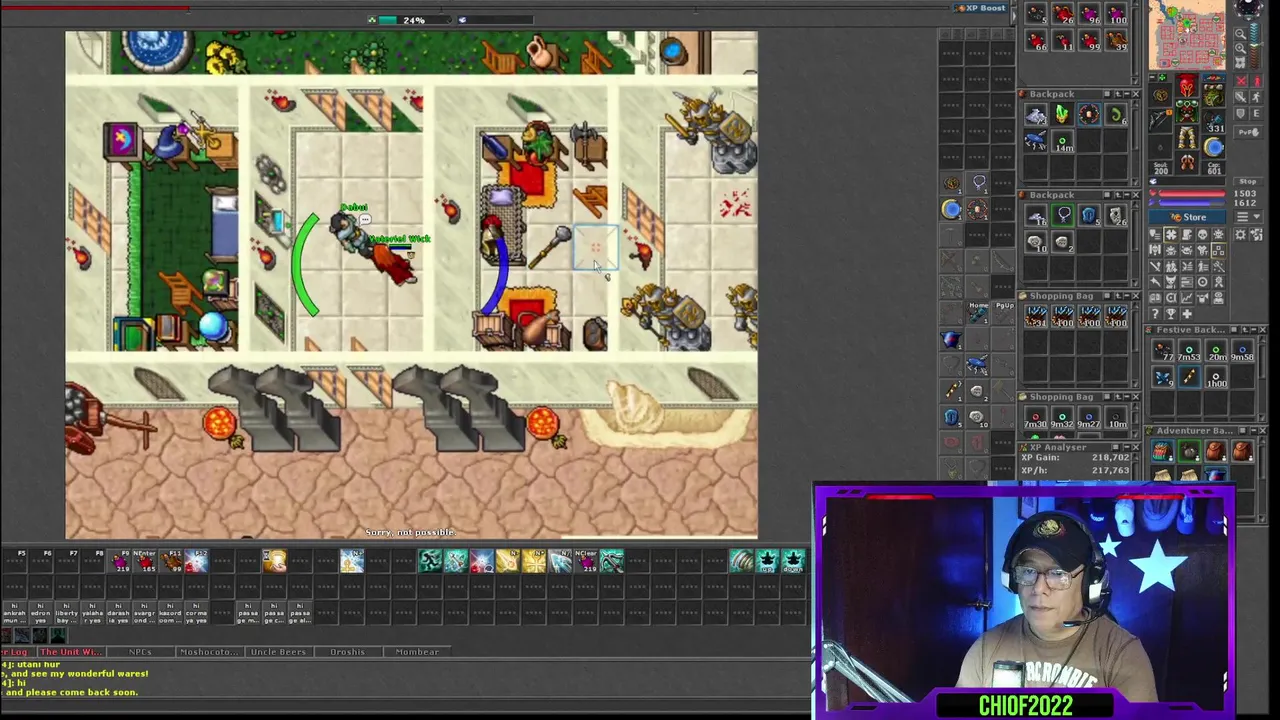Toggle expert mode E button
The width and height of the screenshot is (1280, 720).
(1256, 113)
